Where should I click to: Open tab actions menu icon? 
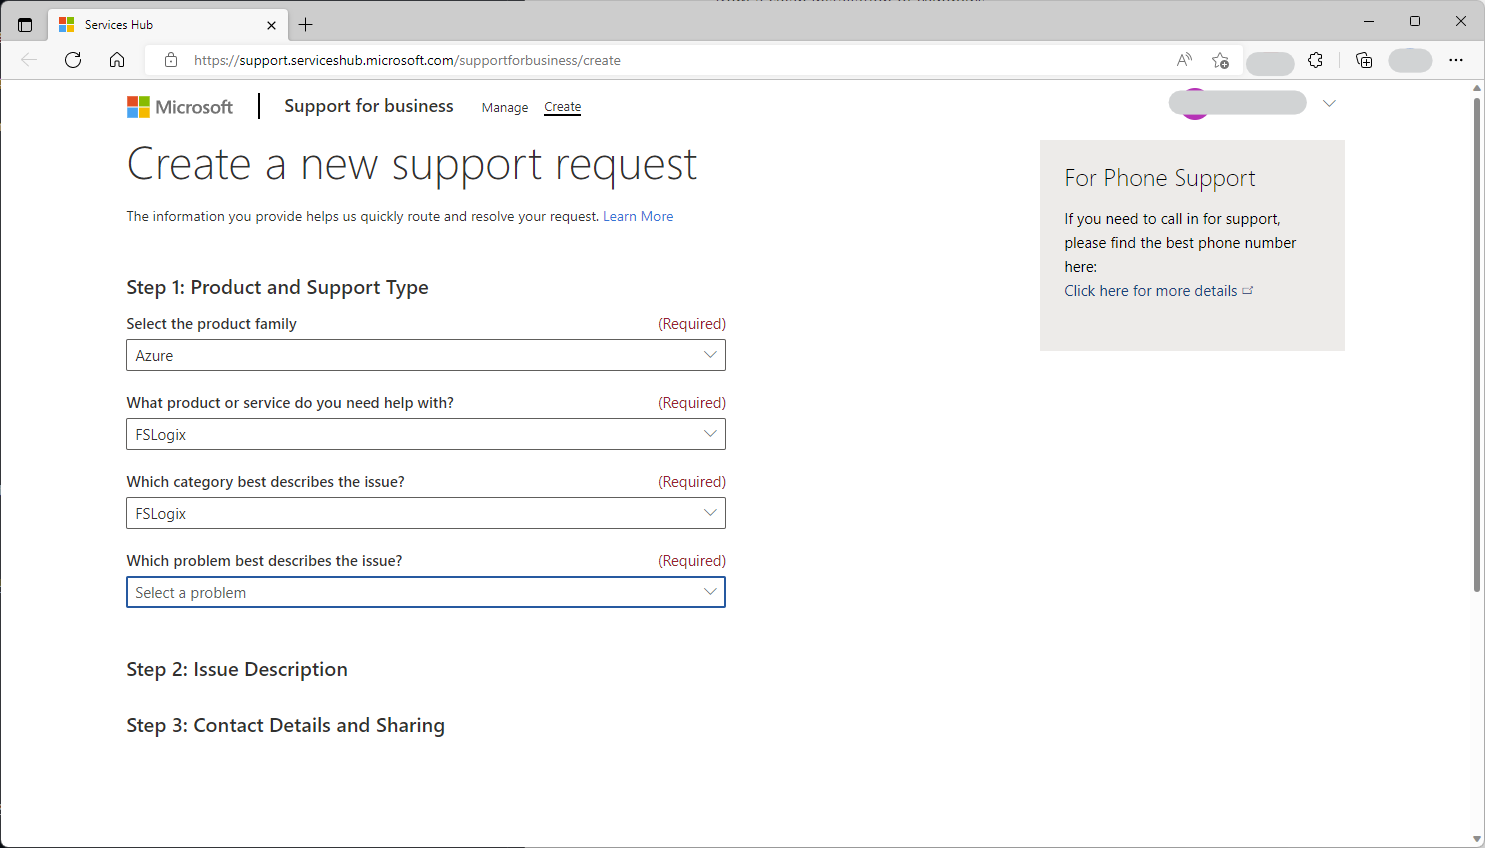25,24
